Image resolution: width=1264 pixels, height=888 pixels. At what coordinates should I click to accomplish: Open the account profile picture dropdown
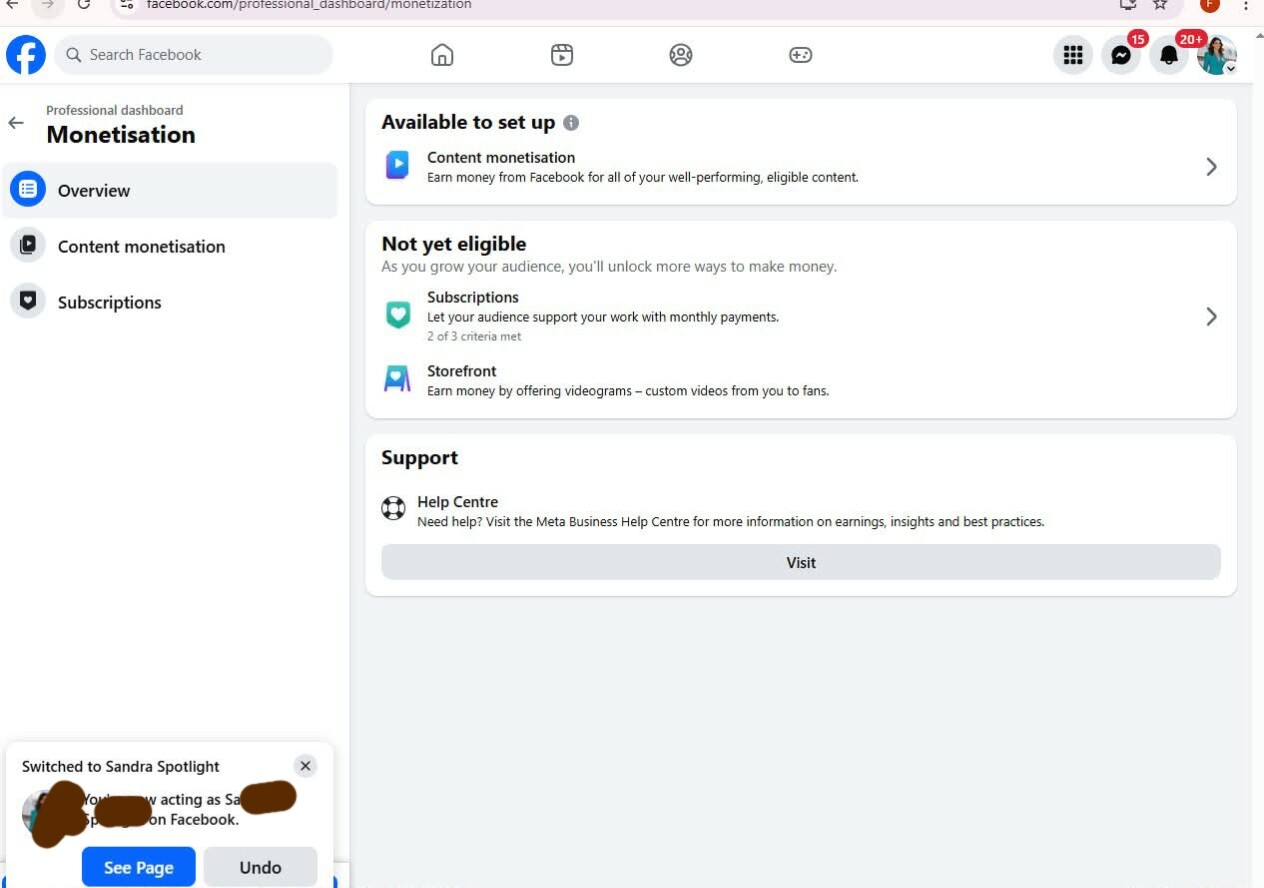pos(1217,55)
